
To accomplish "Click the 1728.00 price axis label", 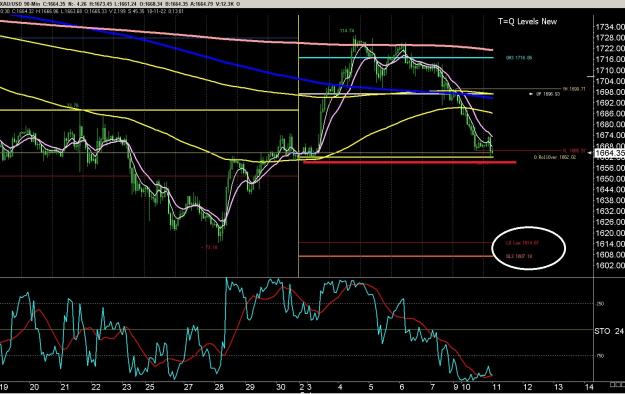I will coord(609,38).
